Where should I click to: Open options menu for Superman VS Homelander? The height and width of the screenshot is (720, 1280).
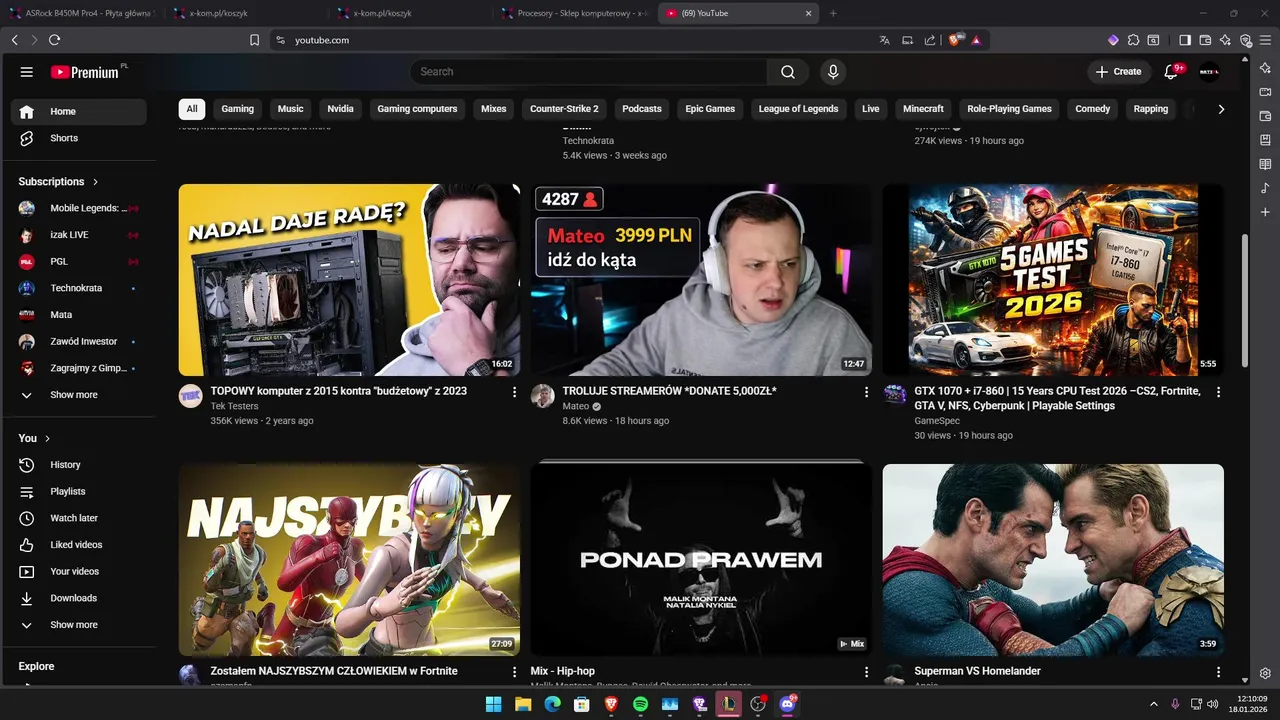point(1218,672)
